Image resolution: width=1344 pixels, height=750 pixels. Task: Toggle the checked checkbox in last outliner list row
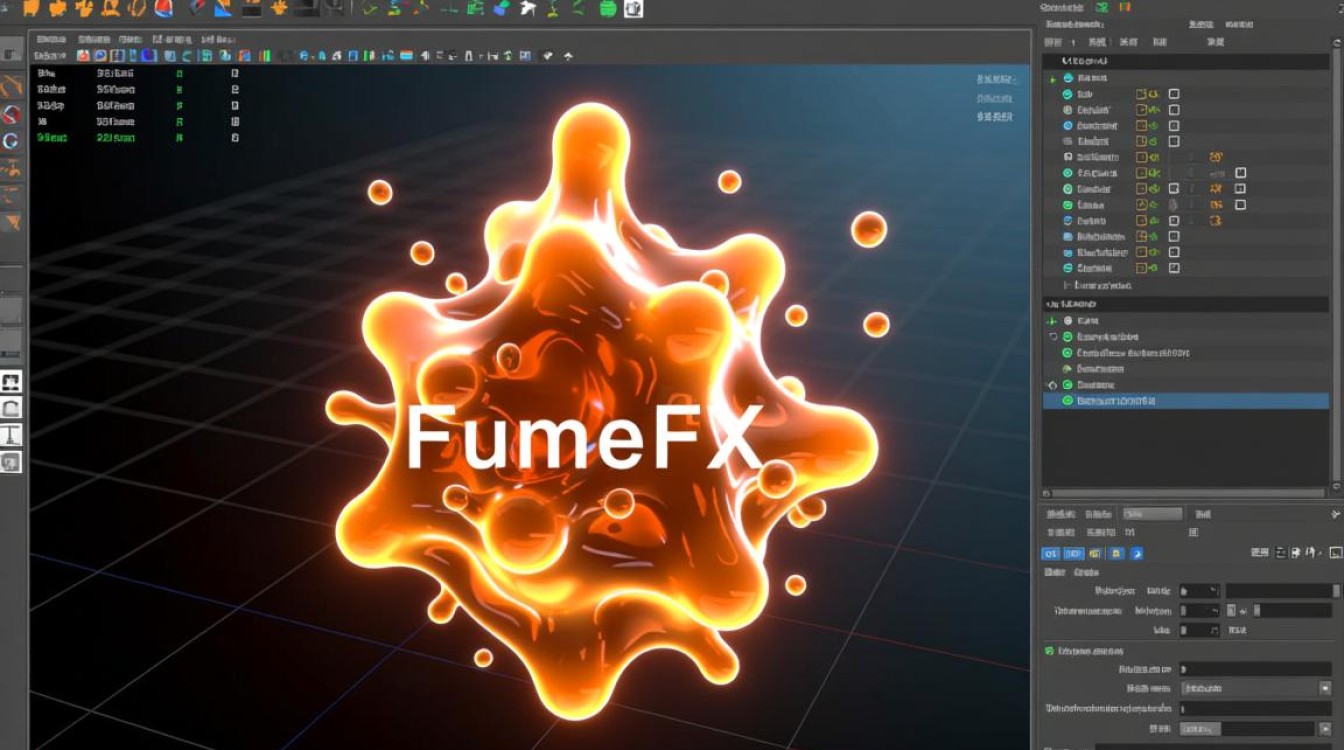(x=1174, y=268)
